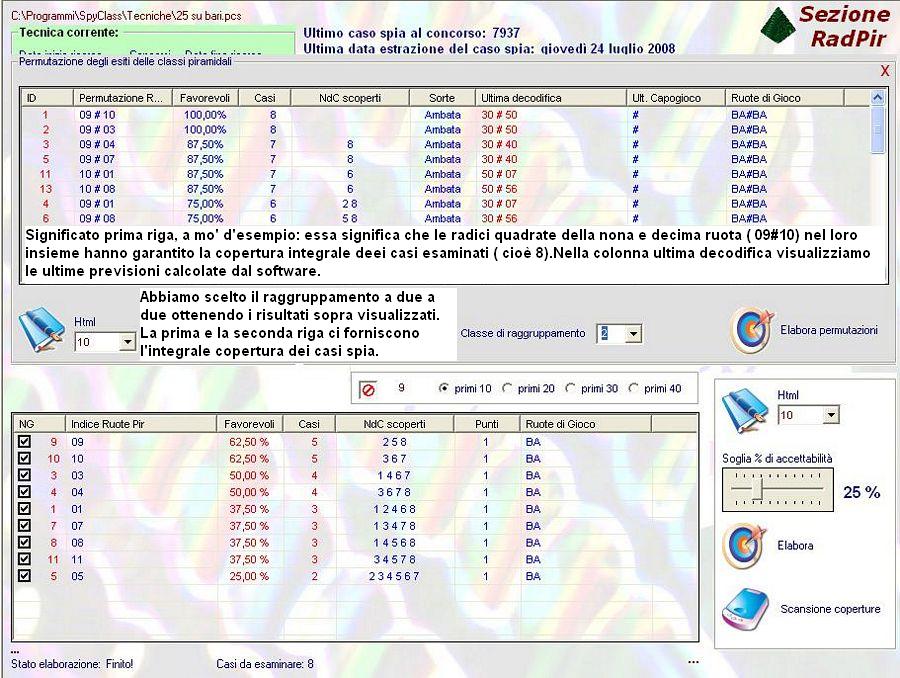Click NdC scoperti value 1 2 4 6 8
This screenshot has width=900, height=678.
[394, 509]
